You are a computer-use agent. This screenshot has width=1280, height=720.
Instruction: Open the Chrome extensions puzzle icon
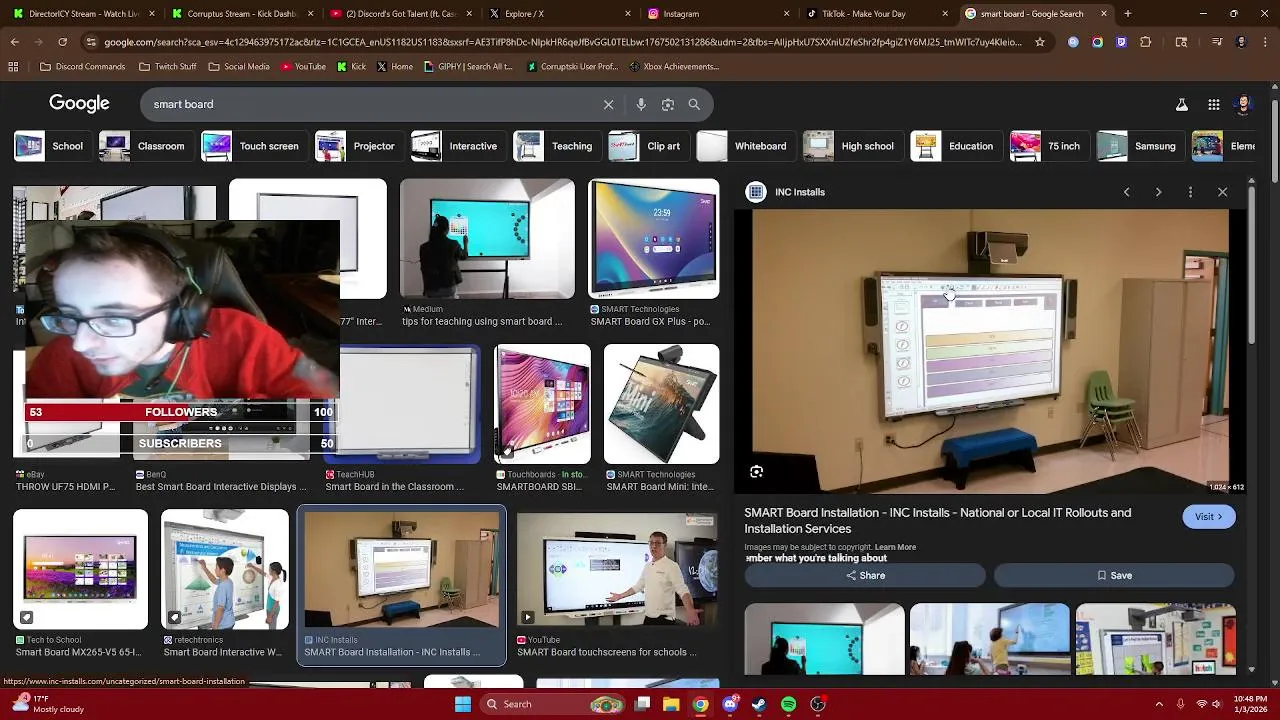(1146, 42)
